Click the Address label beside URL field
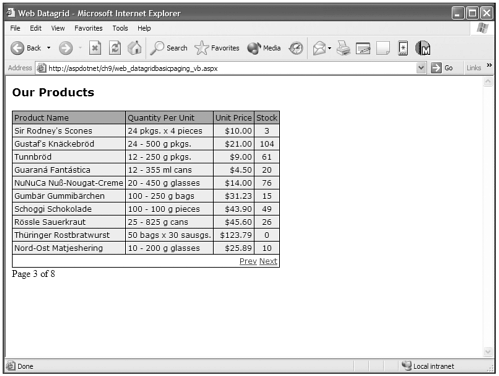The width and height of the screenshot is (499, 376). [20, 68]
